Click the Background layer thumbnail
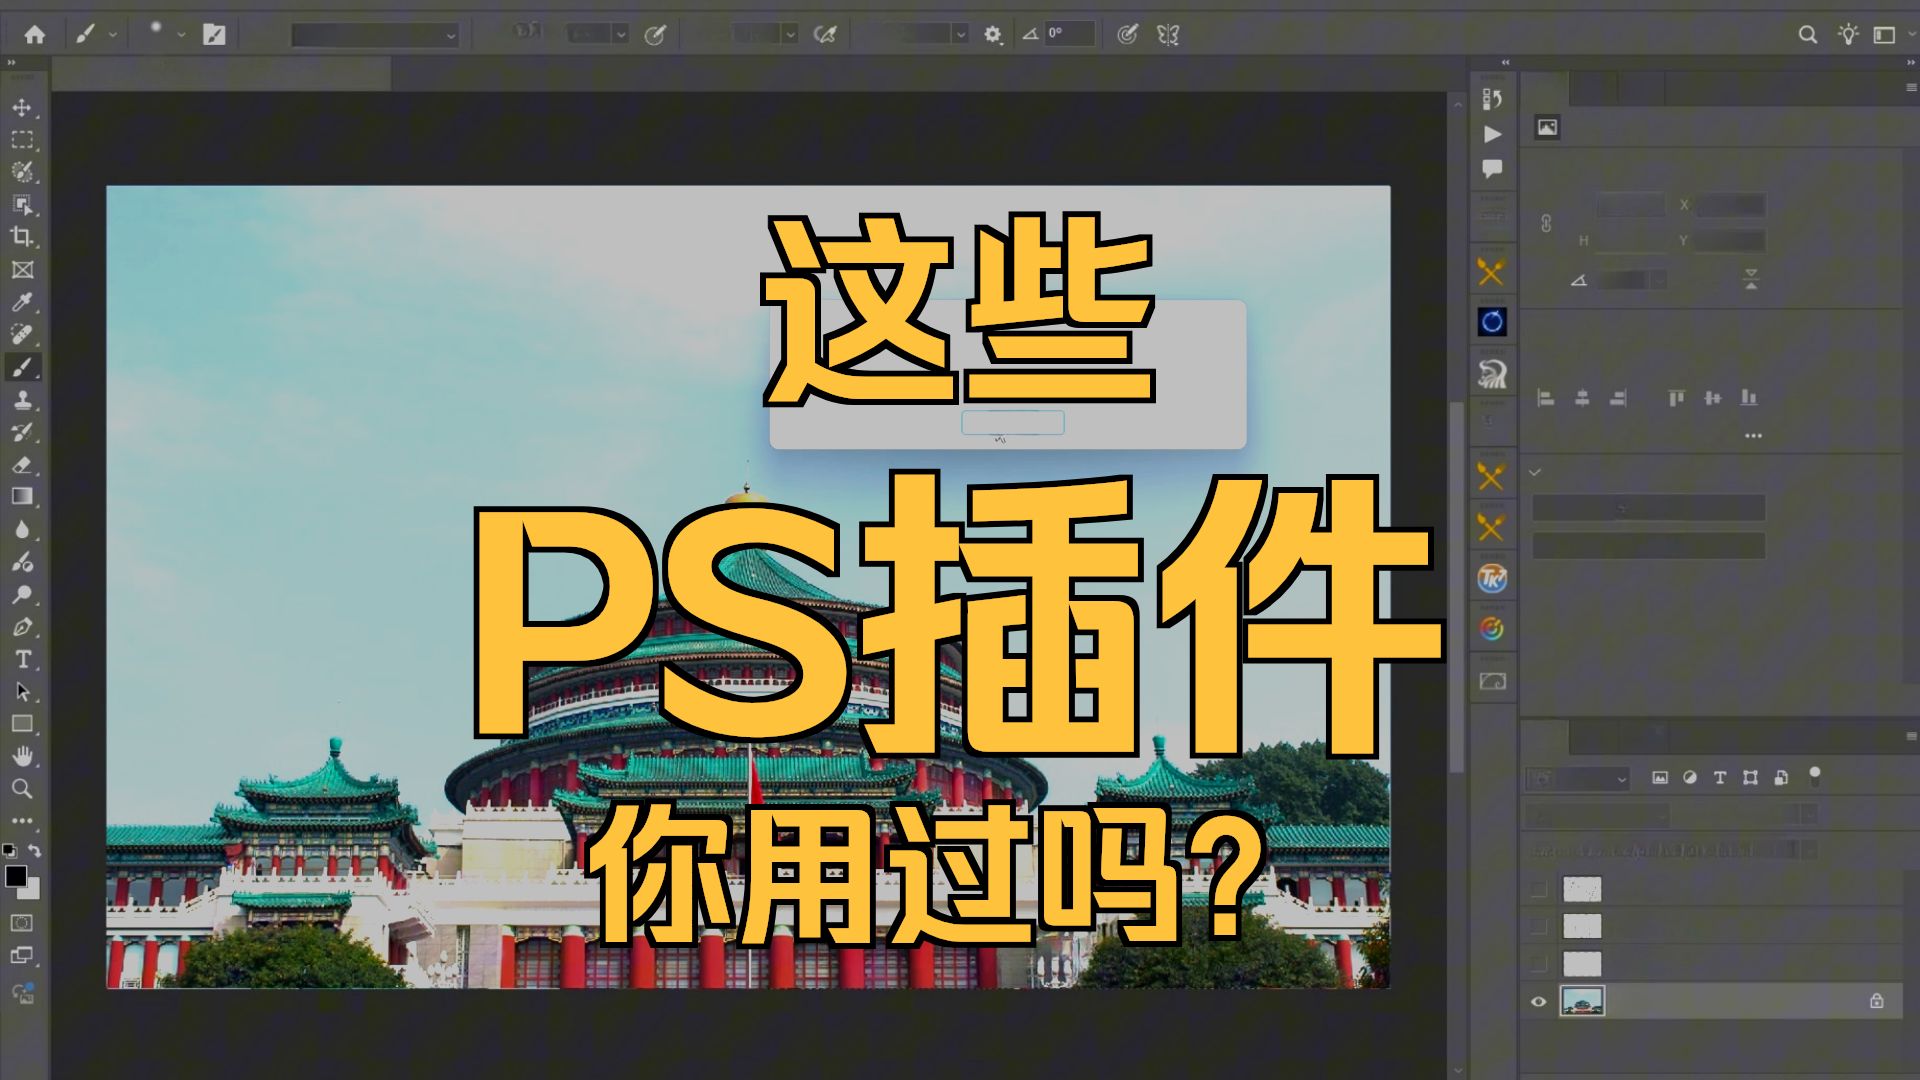Viewport: 1920px width, 1080px height. pyautogui.click(x=1583, y=1003)
